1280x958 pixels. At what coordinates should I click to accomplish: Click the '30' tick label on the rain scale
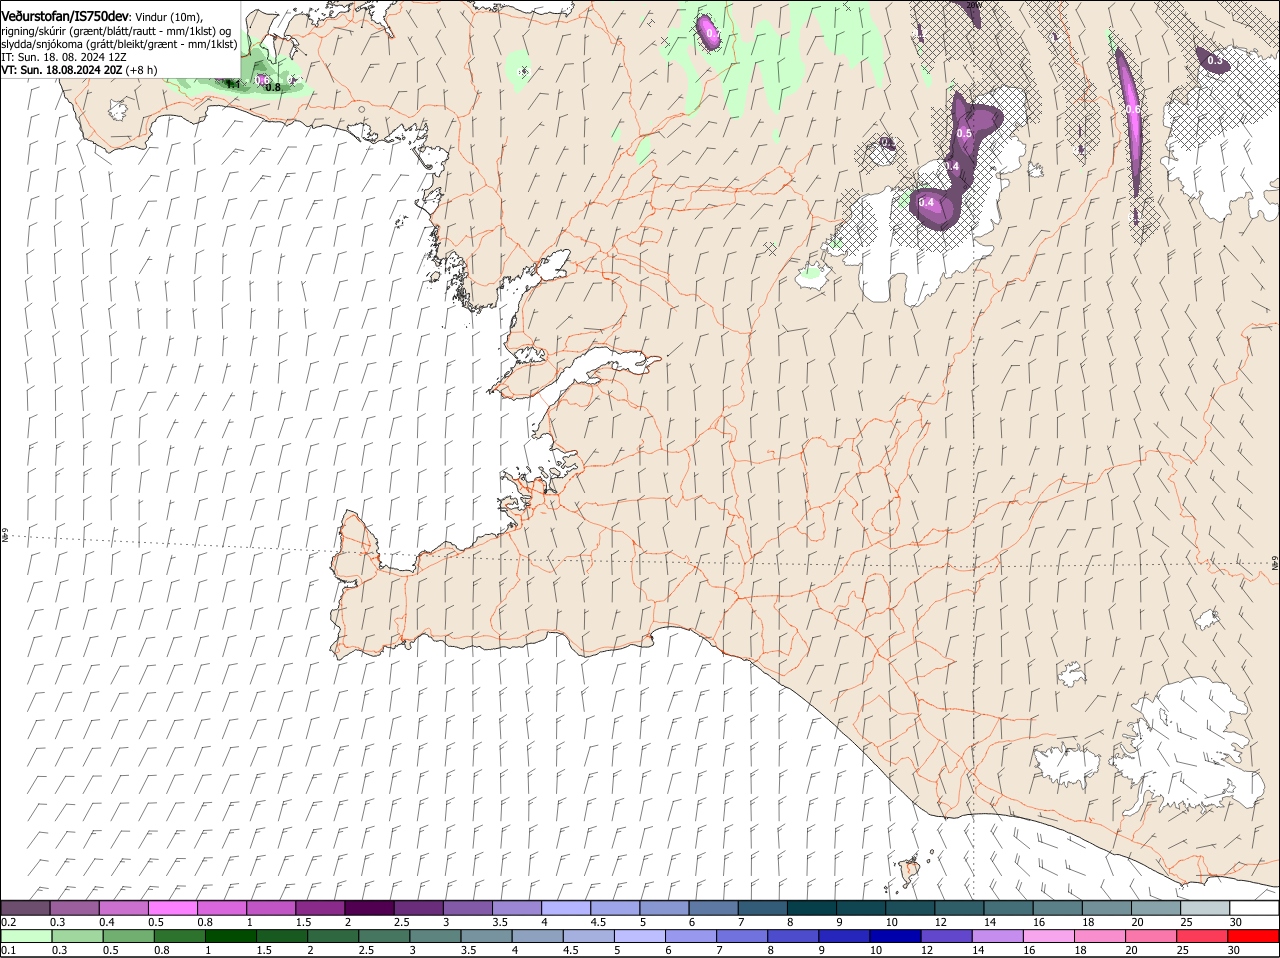(x=1233, y=949)
